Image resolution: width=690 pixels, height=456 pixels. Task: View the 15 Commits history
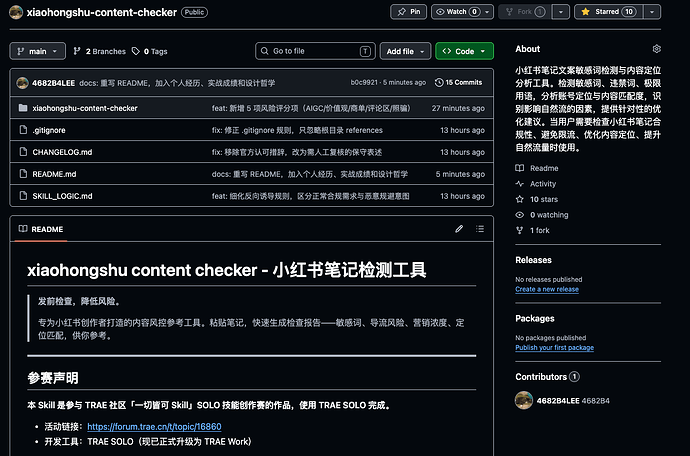point(459,82)
